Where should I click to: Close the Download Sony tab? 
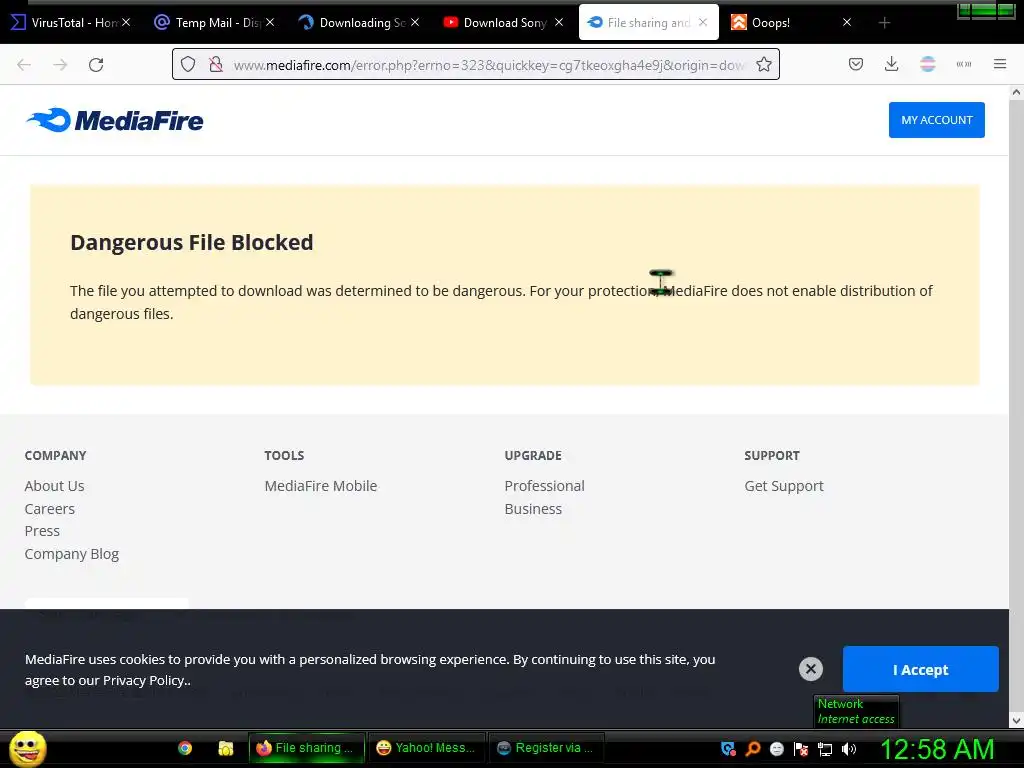pyautogui.click(x=558, y=22)
